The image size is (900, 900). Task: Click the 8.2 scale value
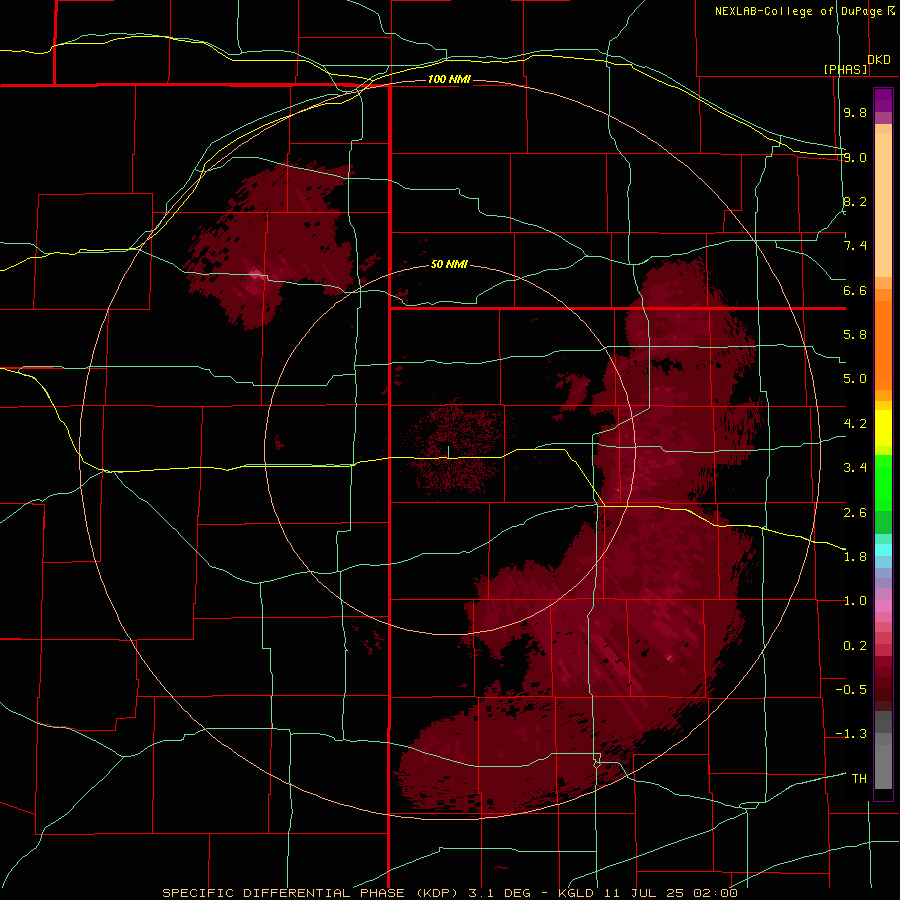point(855,201)
